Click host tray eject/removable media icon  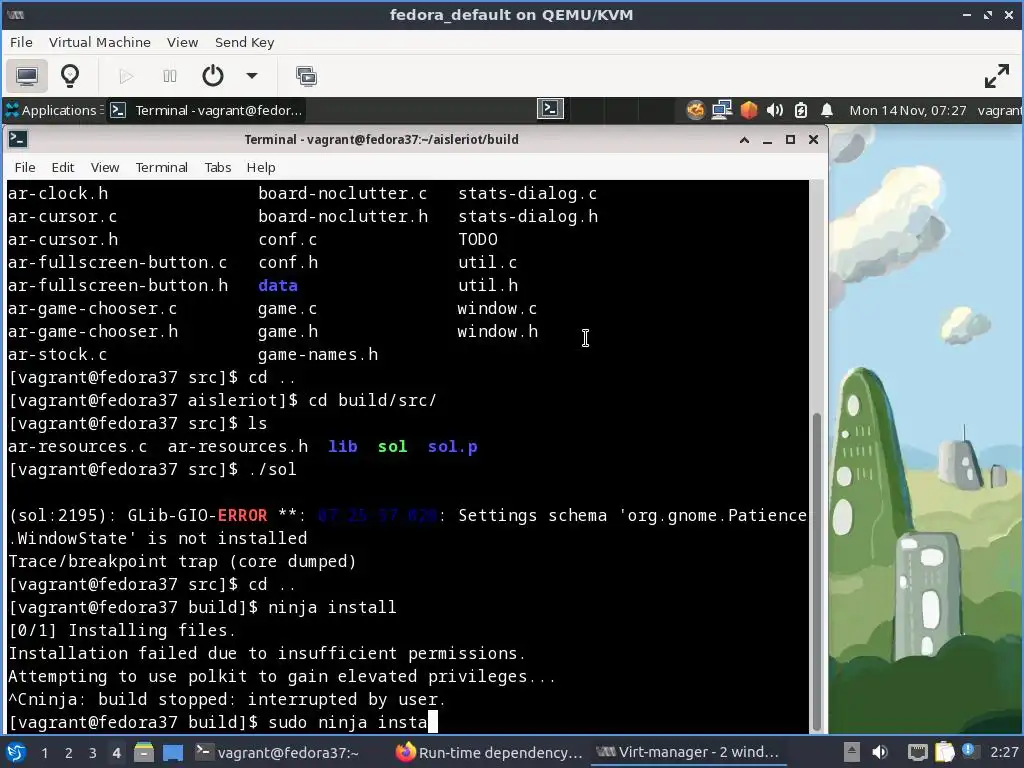coord(851,752)
